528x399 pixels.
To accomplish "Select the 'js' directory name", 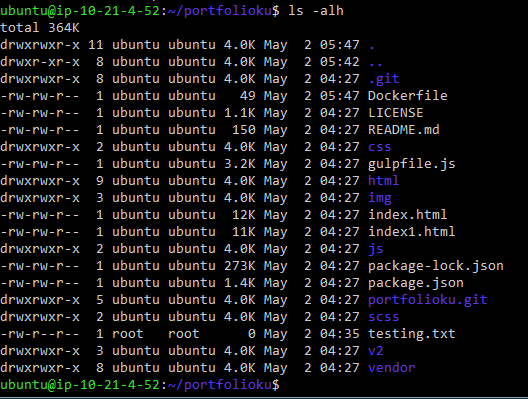I will [x=375, y=249].
